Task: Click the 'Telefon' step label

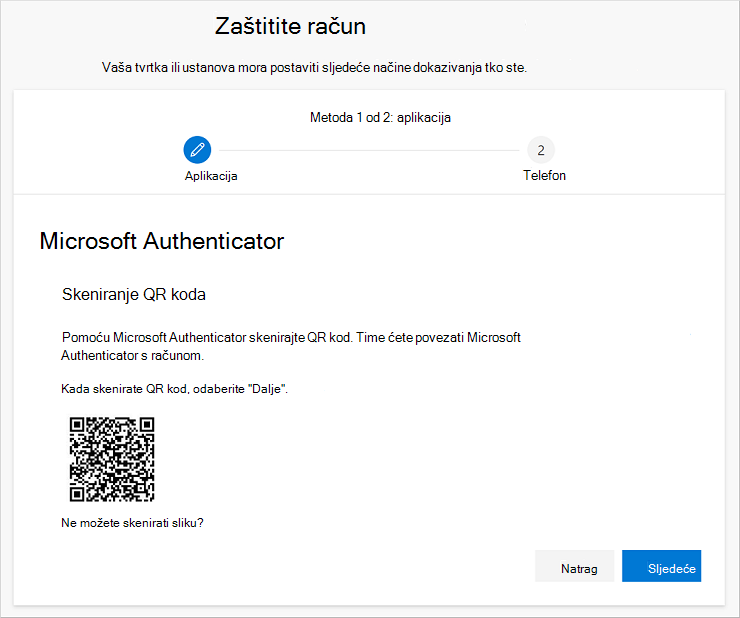Action: 544,176
